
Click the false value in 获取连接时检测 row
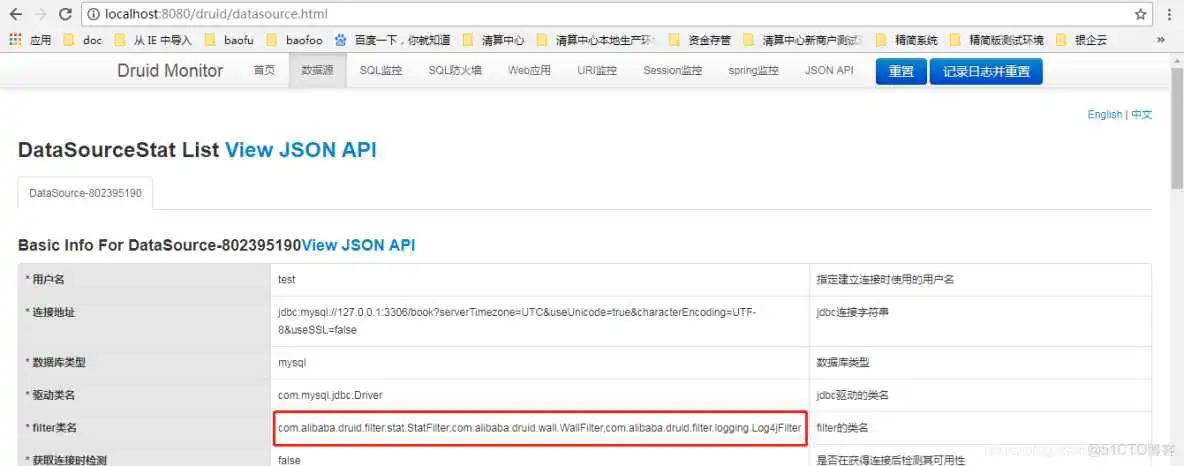289,460
